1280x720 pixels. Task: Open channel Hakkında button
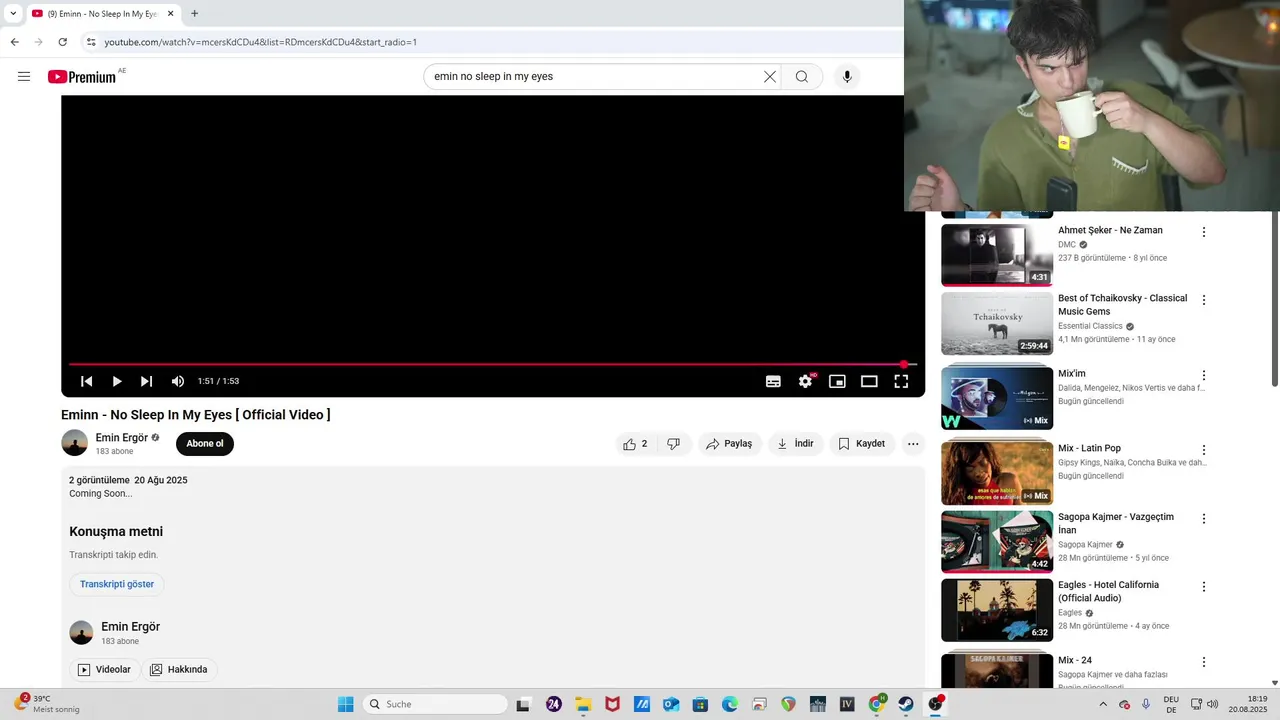[x=179, y=670]
